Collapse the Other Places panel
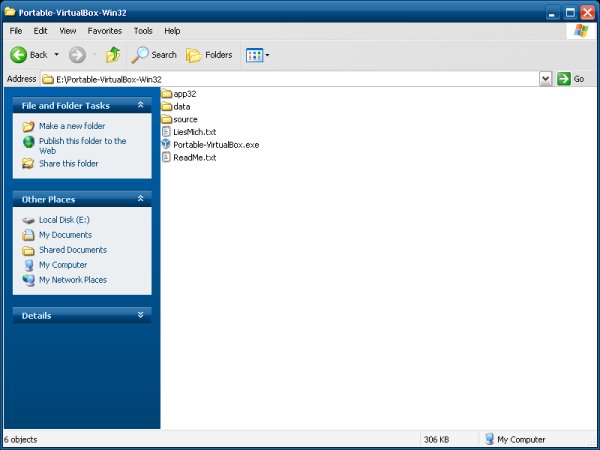 pos(140,199)
